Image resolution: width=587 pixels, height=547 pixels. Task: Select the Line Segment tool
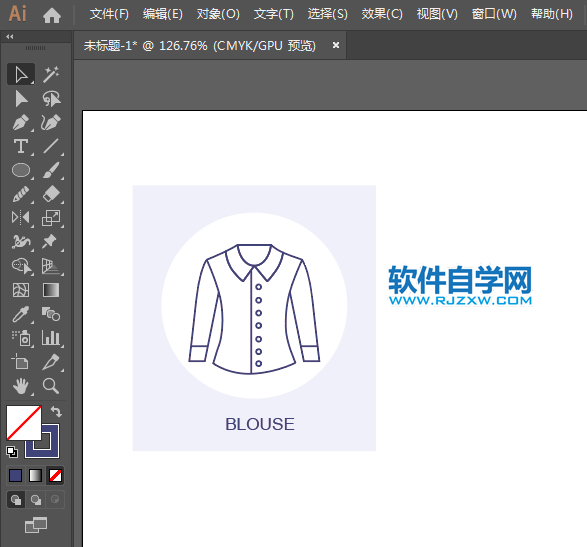point(51,146)
